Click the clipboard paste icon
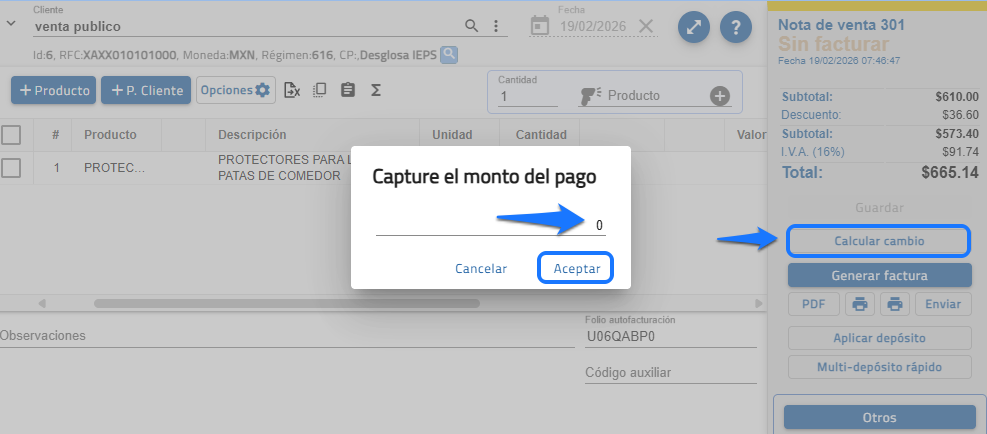Screen dimensions: 987x434 click(347, 90)
